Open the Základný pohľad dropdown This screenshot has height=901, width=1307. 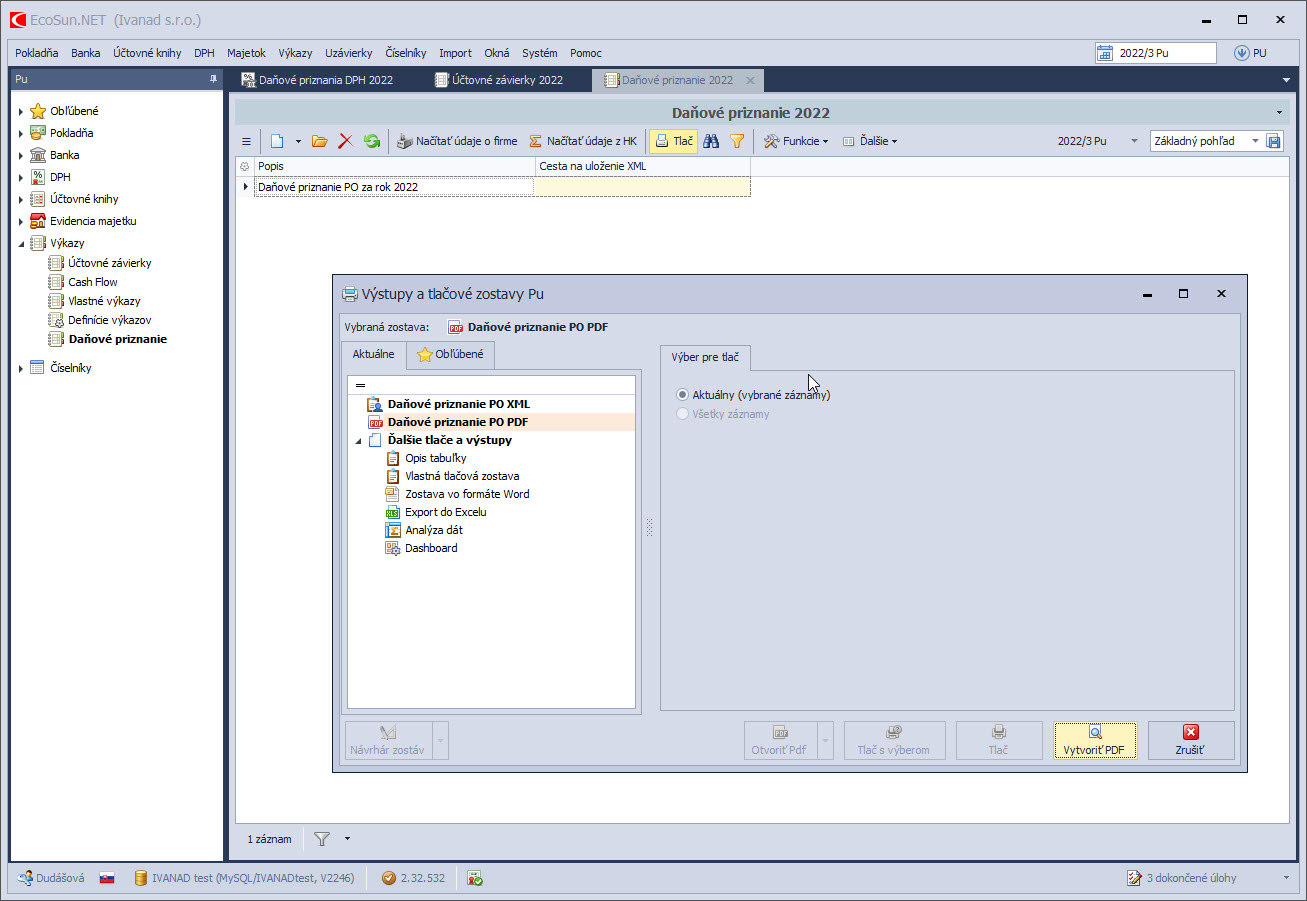coord(1255,142)
